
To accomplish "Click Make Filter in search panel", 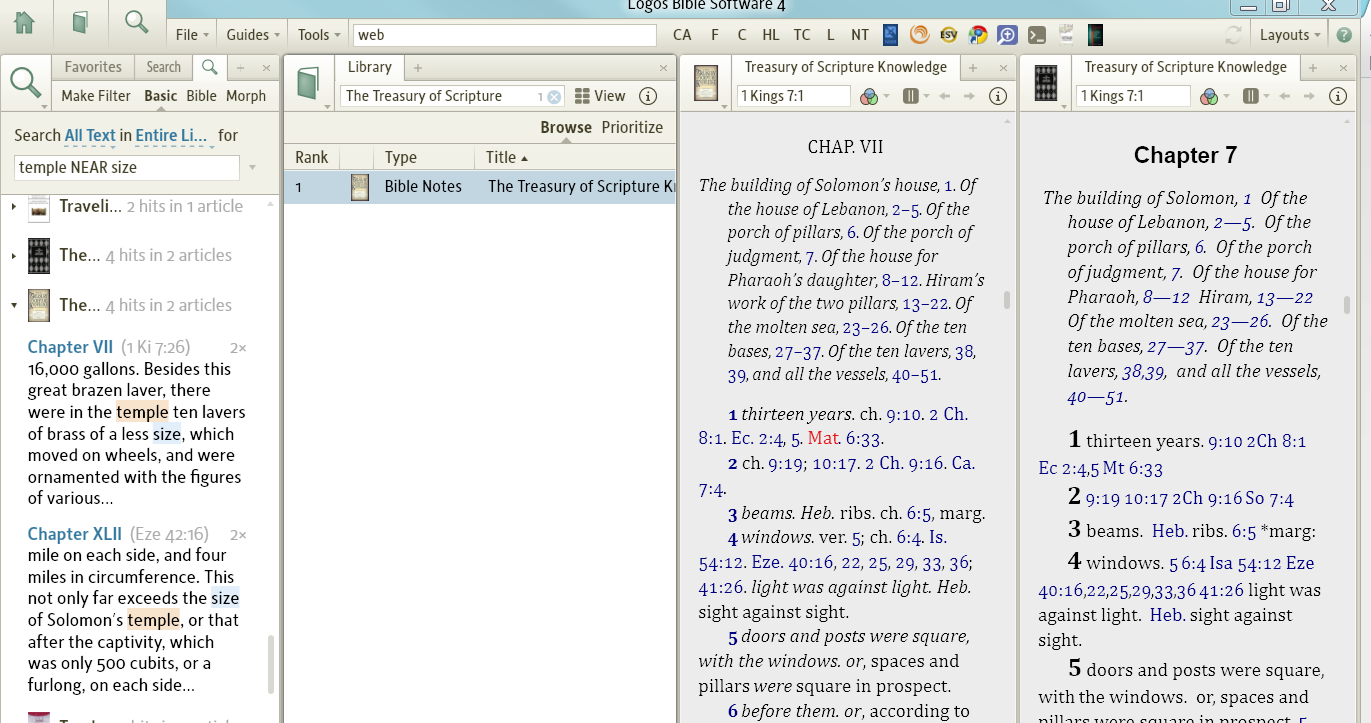I will 96,96.
